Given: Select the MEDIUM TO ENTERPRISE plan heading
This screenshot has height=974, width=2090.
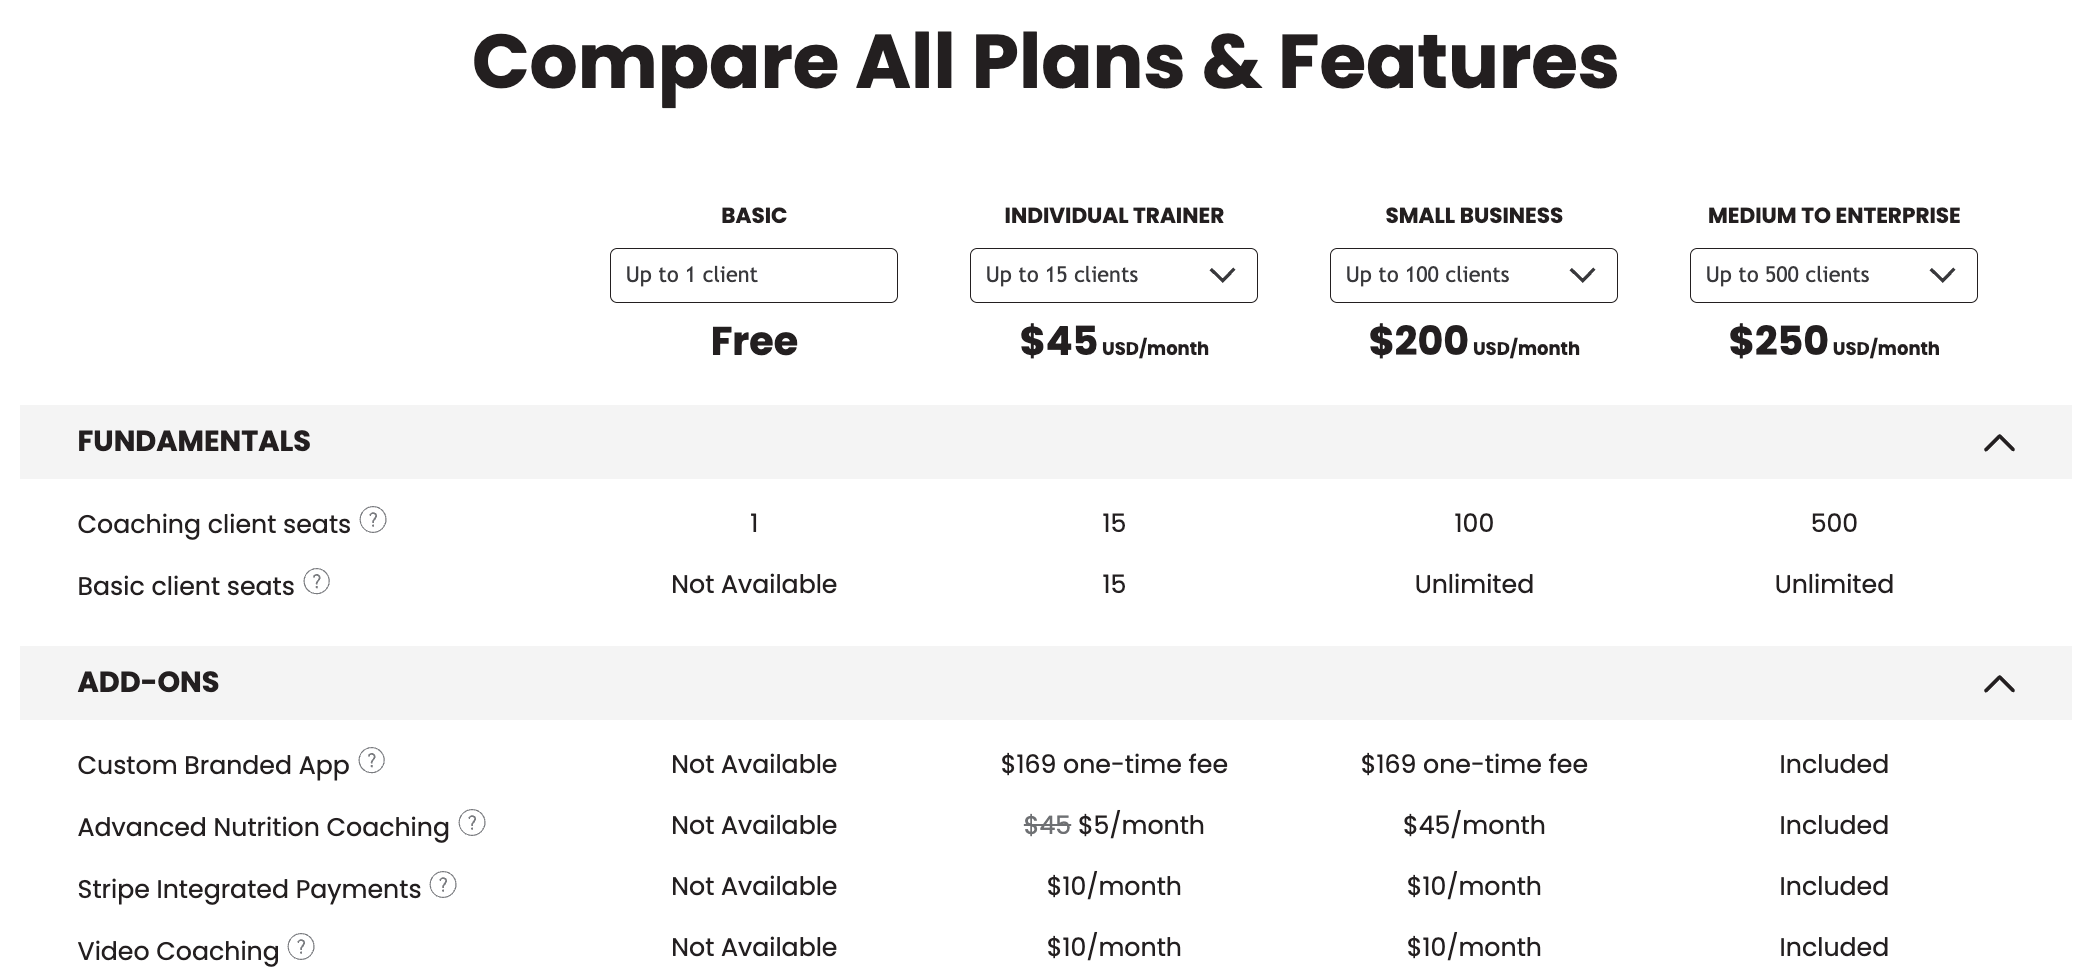Looking at the screenshot, I should point(1834,216).
